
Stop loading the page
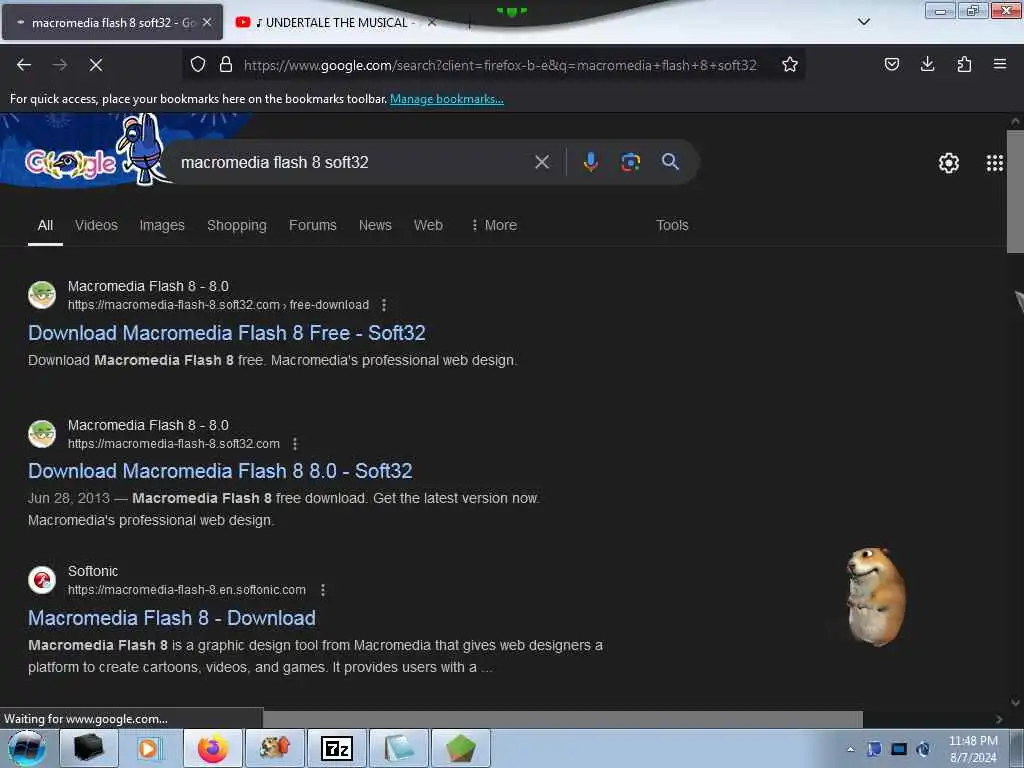(96, 65)
